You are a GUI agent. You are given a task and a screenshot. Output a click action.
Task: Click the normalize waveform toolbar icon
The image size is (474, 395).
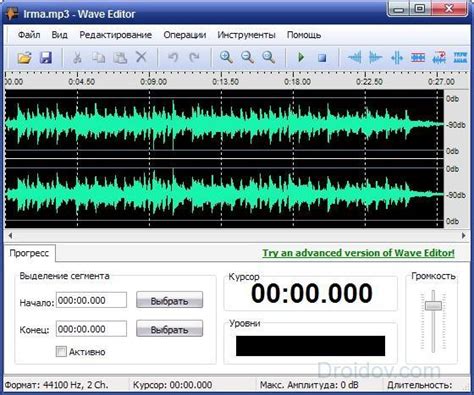click(418, 57)
